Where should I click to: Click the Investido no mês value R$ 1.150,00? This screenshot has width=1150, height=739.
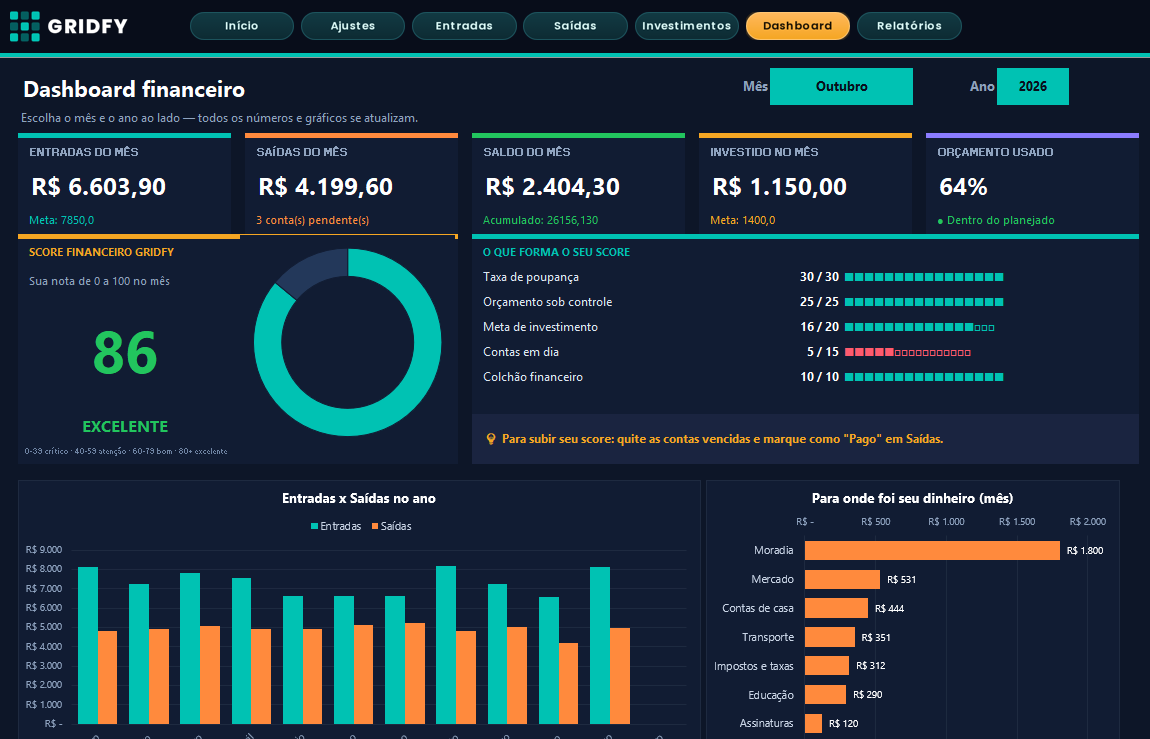(x=780, y=187)
